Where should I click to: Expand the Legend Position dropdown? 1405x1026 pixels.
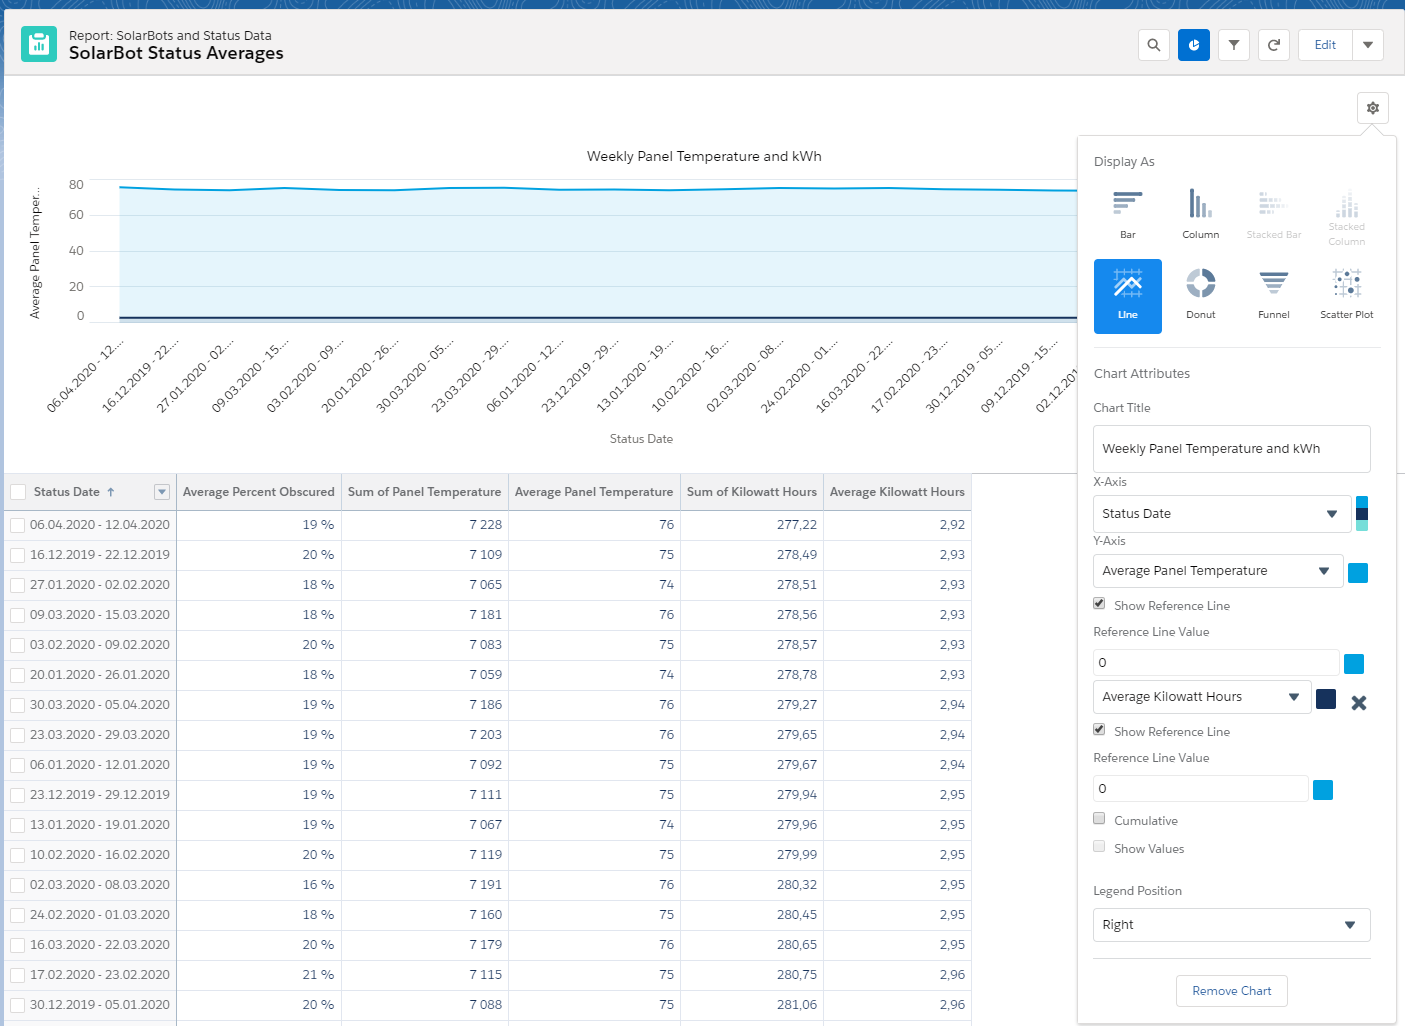pos(1231,925)
